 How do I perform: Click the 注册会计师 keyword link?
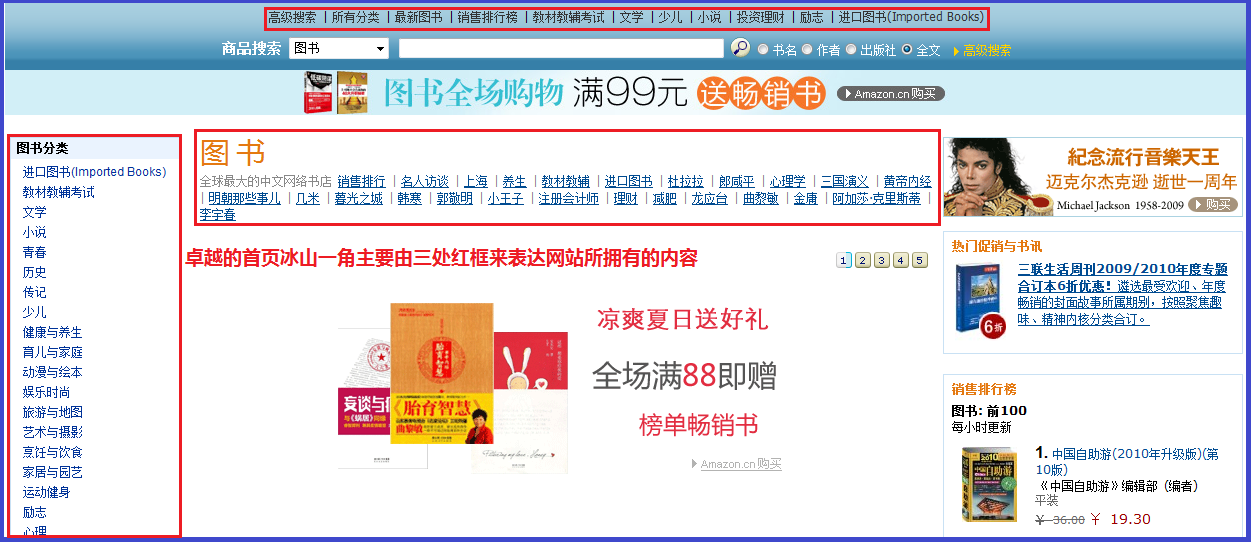pyautogui.click(x=569, y=199)
